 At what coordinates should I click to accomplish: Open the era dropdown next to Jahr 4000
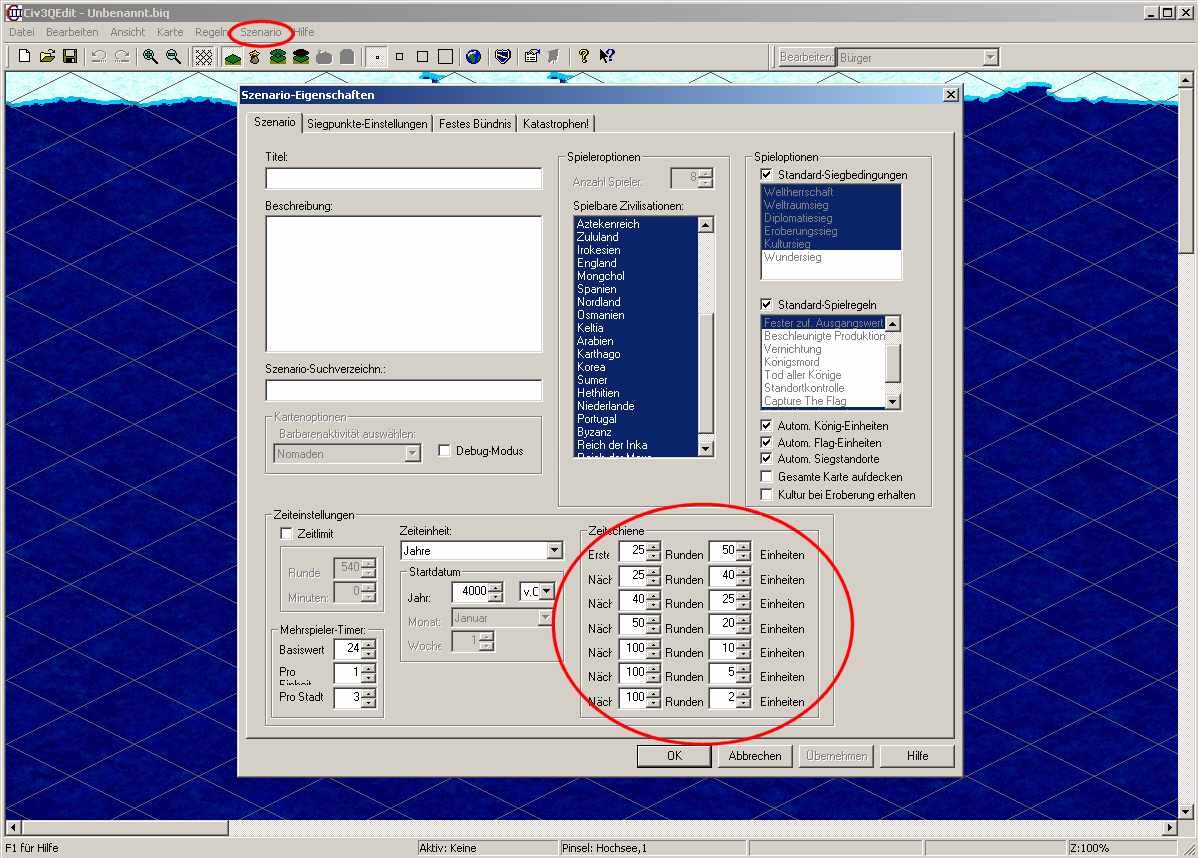(546, 592)
